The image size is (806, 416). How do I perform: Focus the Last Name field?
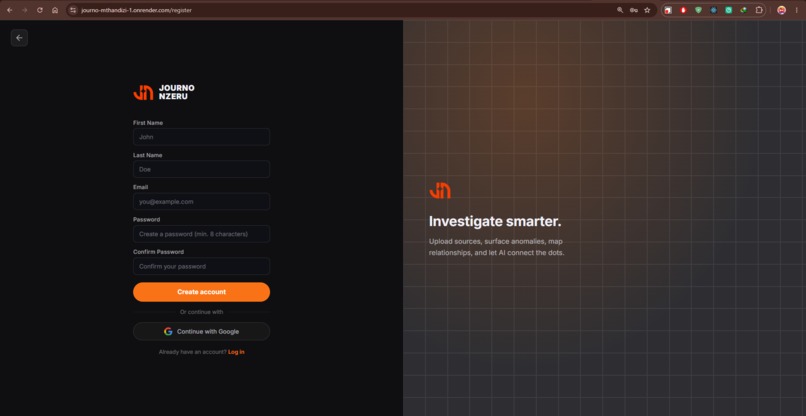tap(202, 169)
